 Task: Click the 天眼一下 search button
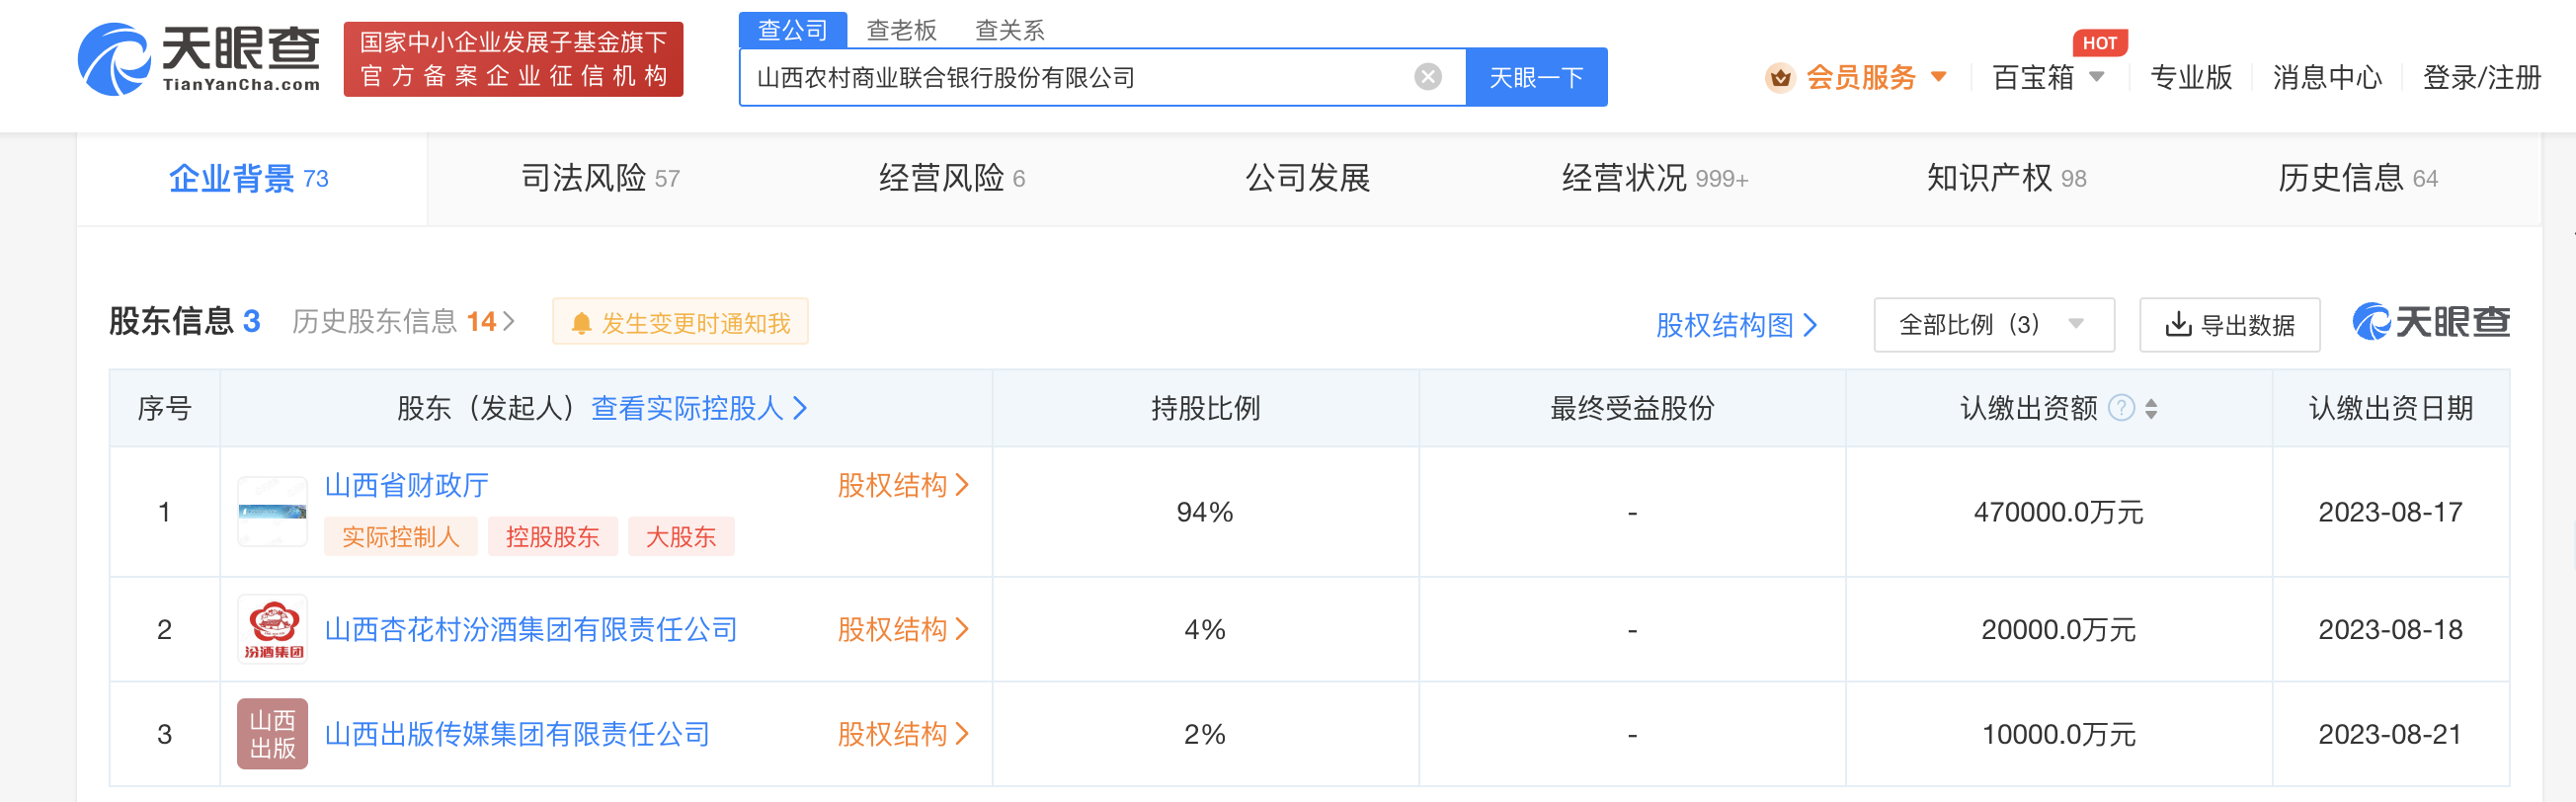point(1535,77)
